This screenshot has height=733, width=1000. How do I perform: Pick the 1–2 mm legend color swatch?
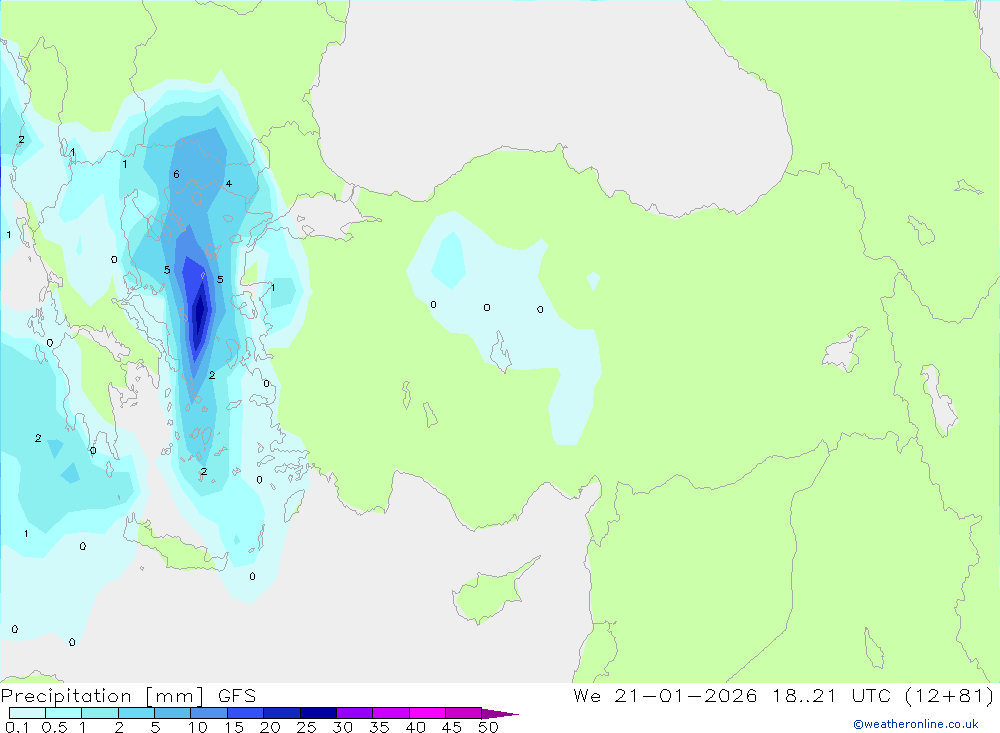[x=100, y=713]
